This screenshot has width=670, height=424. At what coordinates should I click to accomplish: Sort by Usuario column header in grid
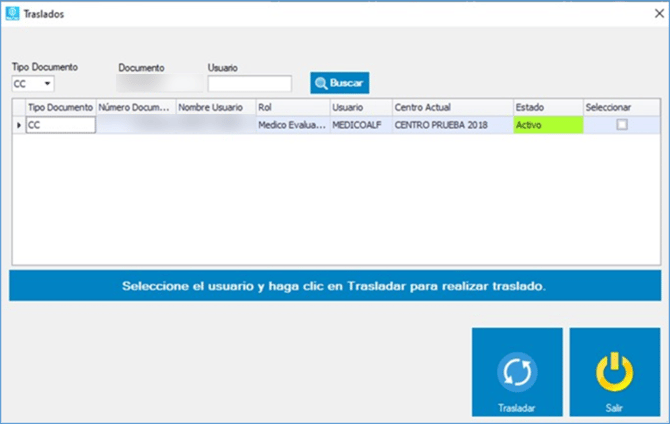pyautogui.click(x=361, y=107)
